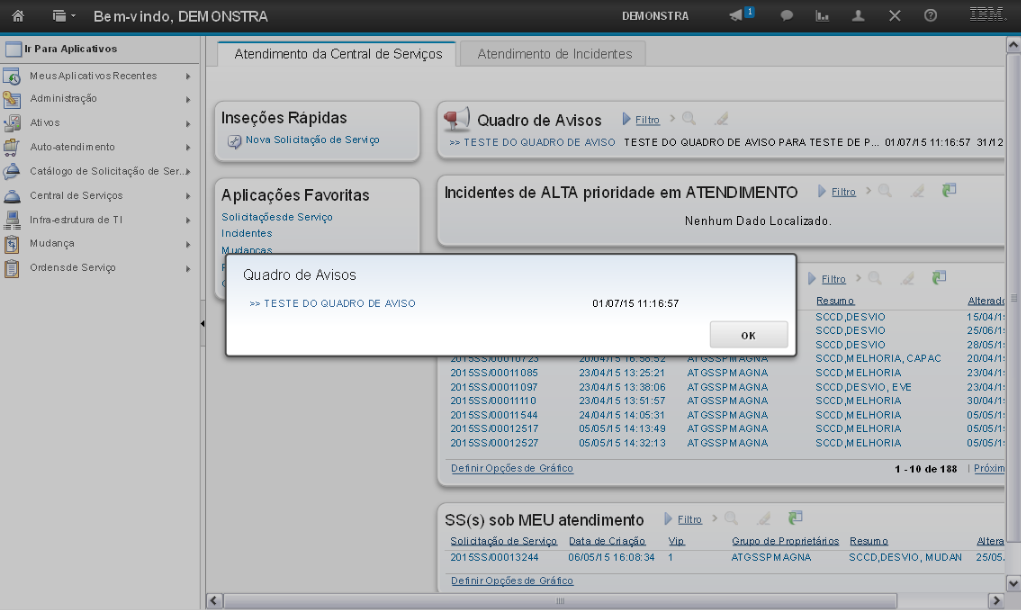Viewport: 1021px width, 610px height.
Task: Switch to Atendimento de Incidentes tab
Action: point(554,54)
